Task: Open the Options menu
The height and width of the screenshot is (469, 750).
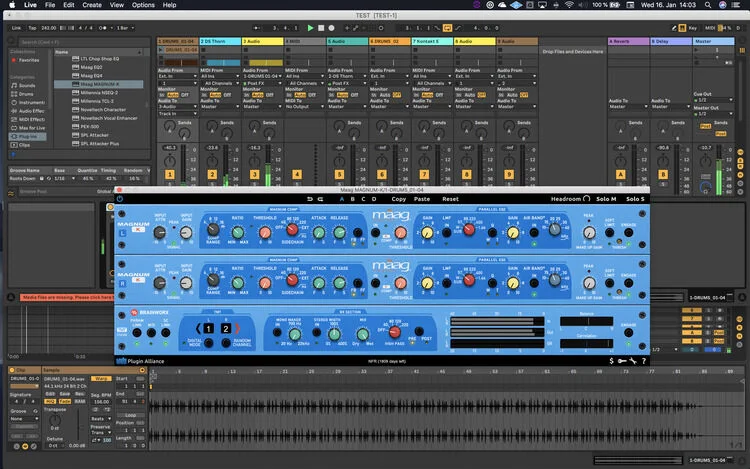Action: coord(143,5)
